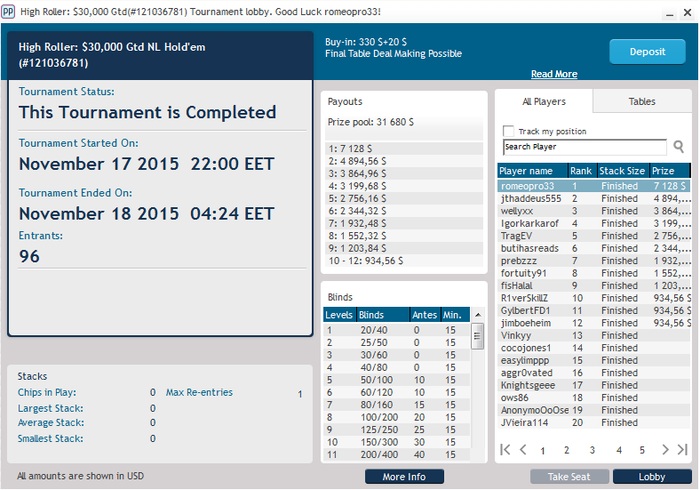Screen dimensions: 700x490
Task: Click blinds level 8 row 100/200
Action: pyautogui.click(x=396, y=418)
